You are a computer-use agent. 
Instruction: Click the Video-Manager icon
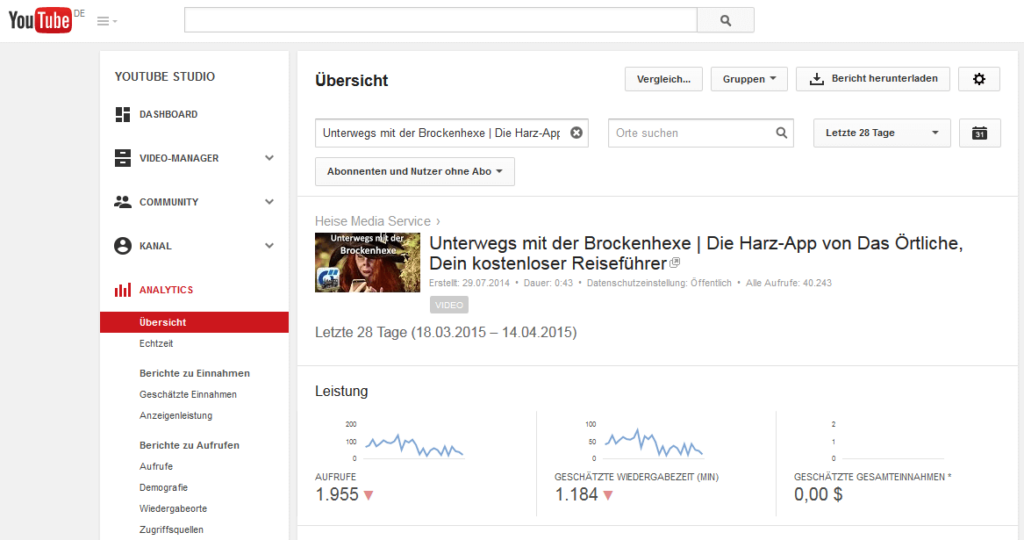[123, 158]
